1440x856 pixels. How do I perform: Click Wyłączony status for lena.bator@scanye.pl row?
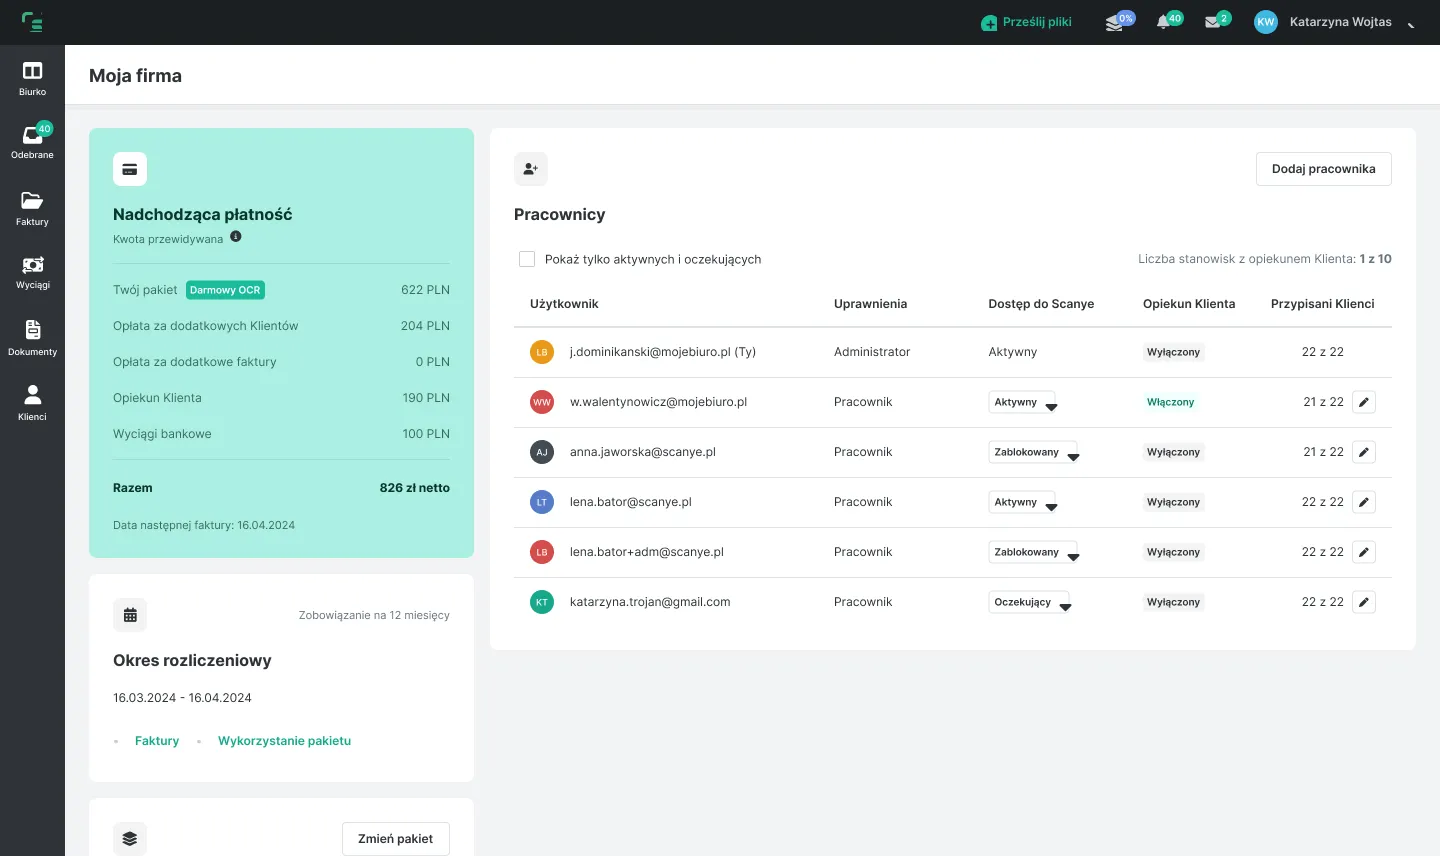click(1173, 502)
